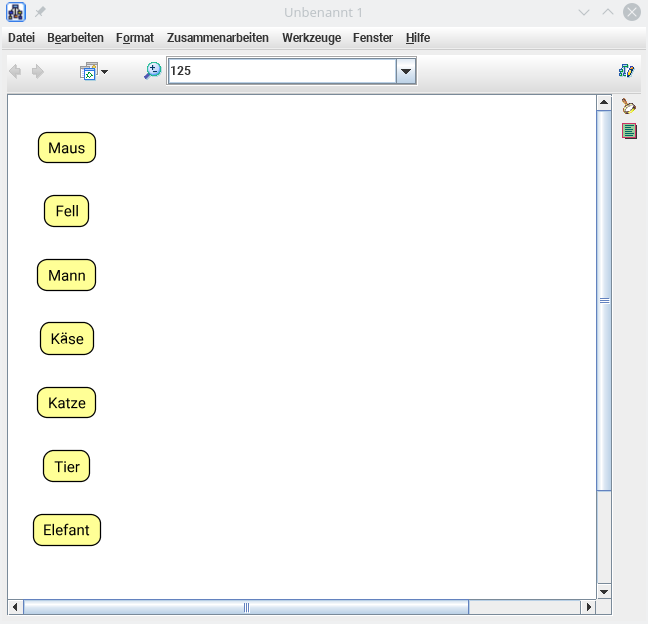The width and height of the screenshot is (648, 624).
Task: Open the Datei menu
Action: point(21,38)
